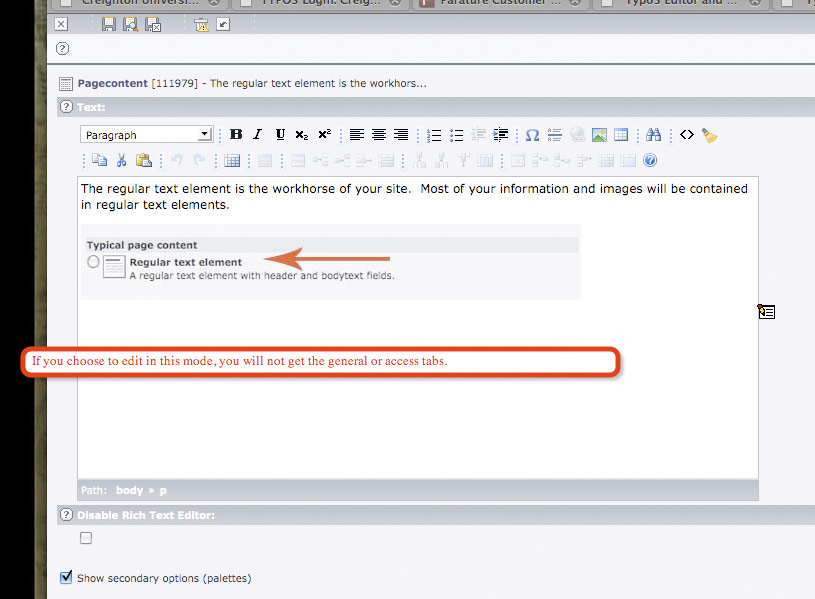Click the insert image icon
Image resolution: width=815 pixels, height=599 pixels.
coord(599,135)
